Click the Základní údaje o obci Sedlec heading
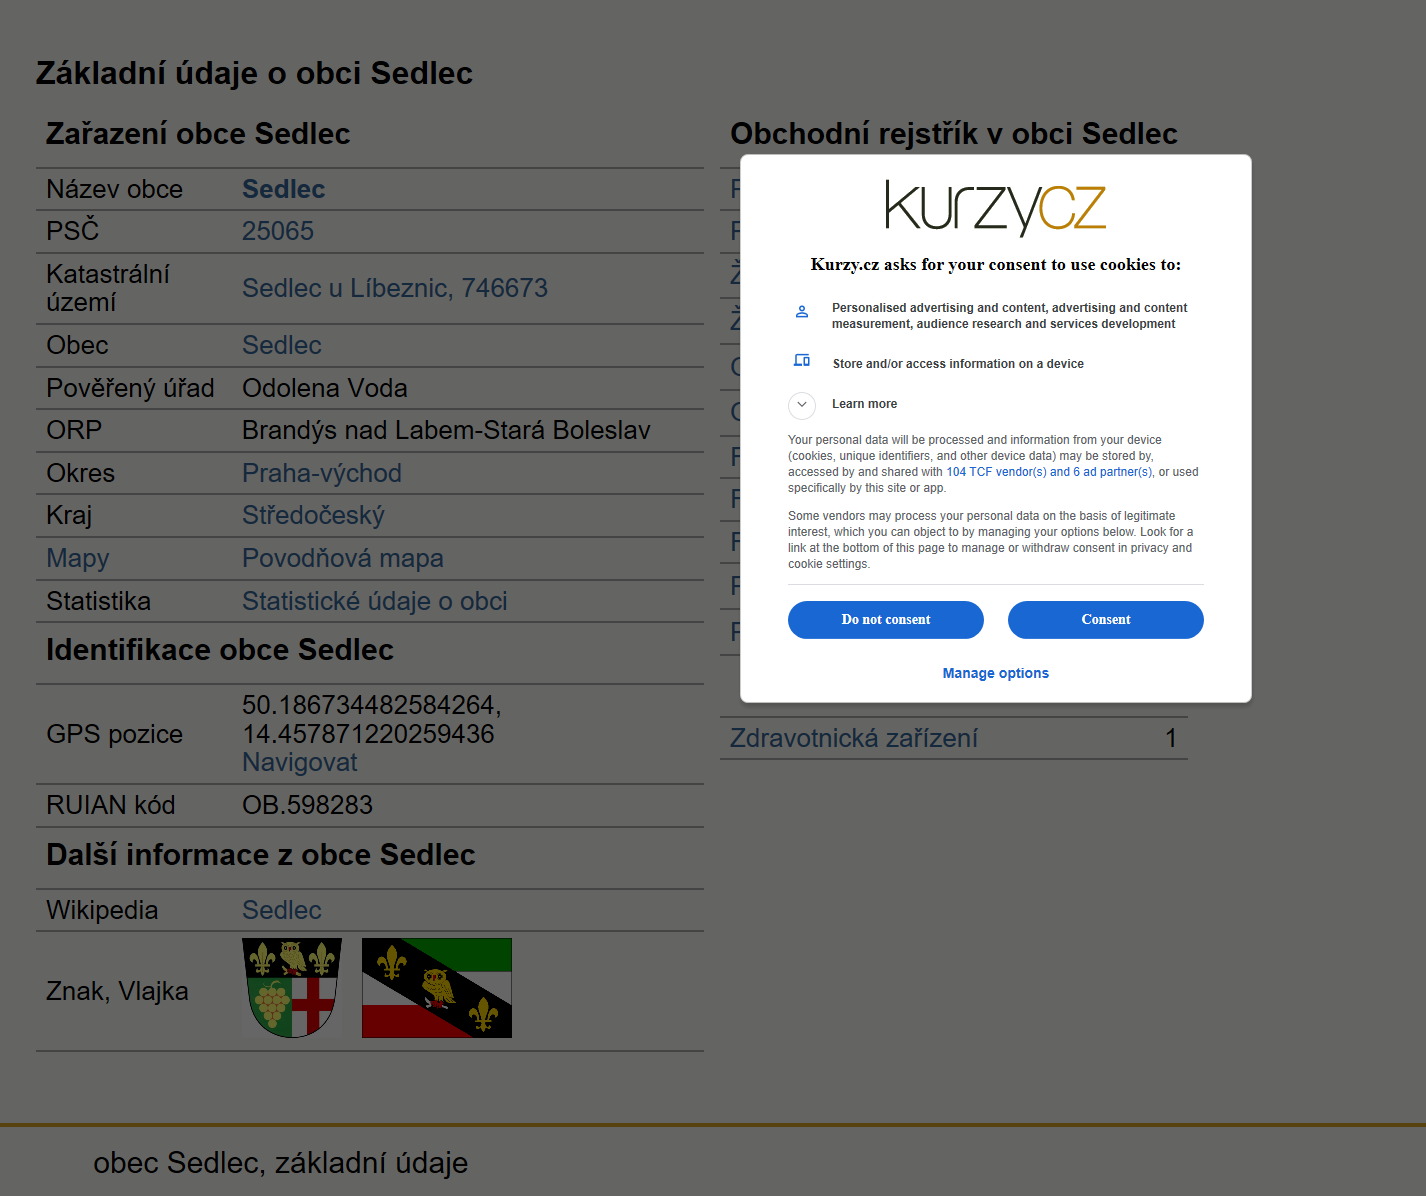The image size is (1426, 1196). pyautogui.click(x=254, y=73)
